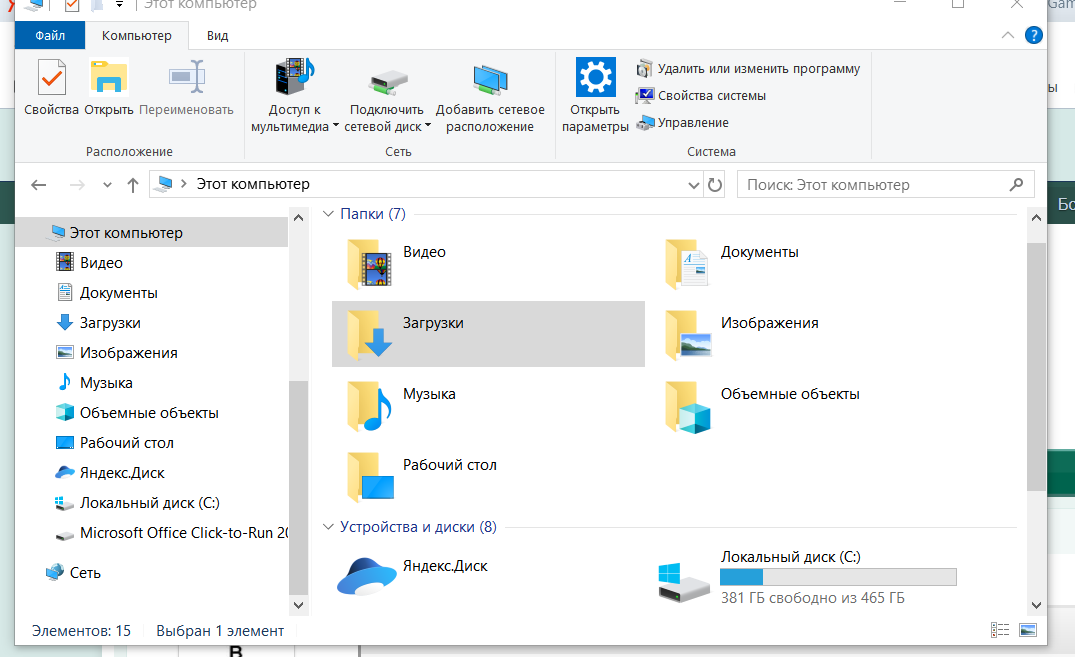Viewport: 1075px width, 657px height.
Task: Click the Выбран 1 элемент status text
Action: pyautogui.click(x=220, y=631)
